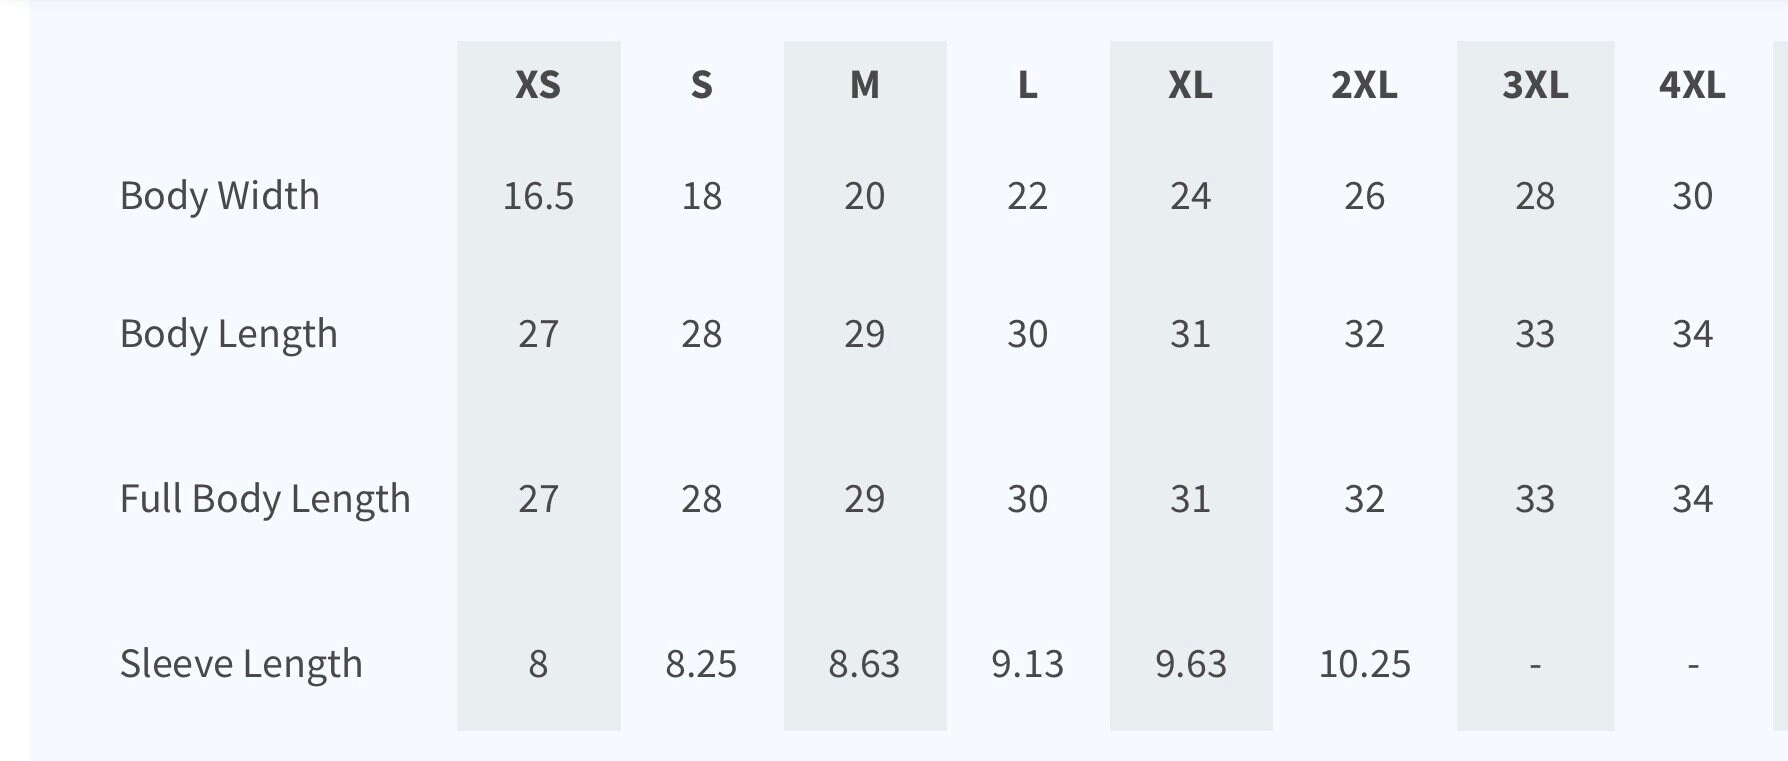Viewport: 1788px width, 761px height.
Task: Select the 4XL size header
Action: point(1692,85)
